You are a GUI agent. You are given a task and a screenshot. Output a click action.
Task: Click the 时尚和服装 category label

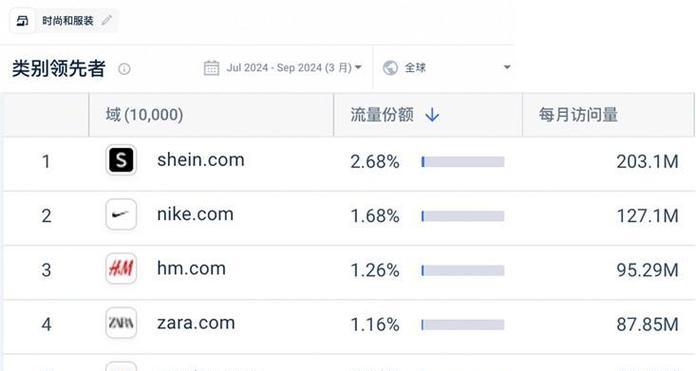pos(68,21)
